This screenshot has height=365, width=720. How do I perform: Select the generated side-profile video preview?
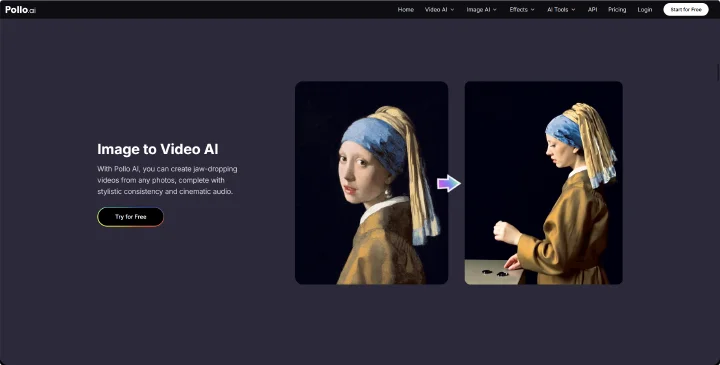tap(544, 183)
